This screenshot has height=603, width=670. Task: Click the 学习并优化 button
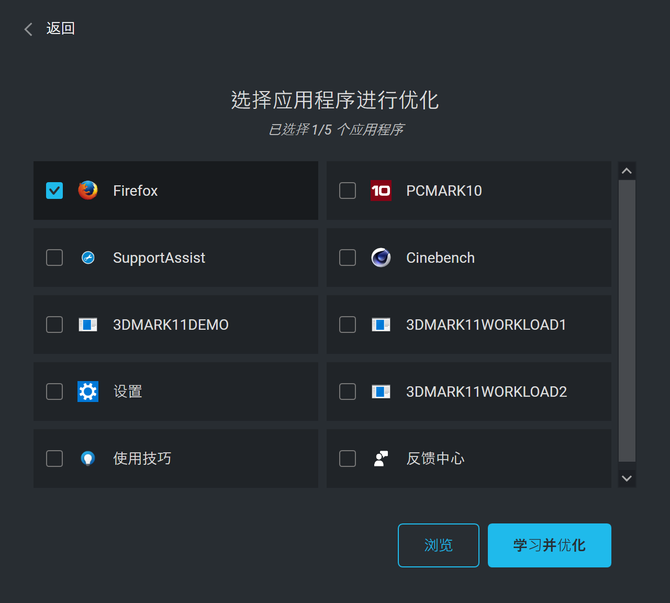[x=549, y=545]
